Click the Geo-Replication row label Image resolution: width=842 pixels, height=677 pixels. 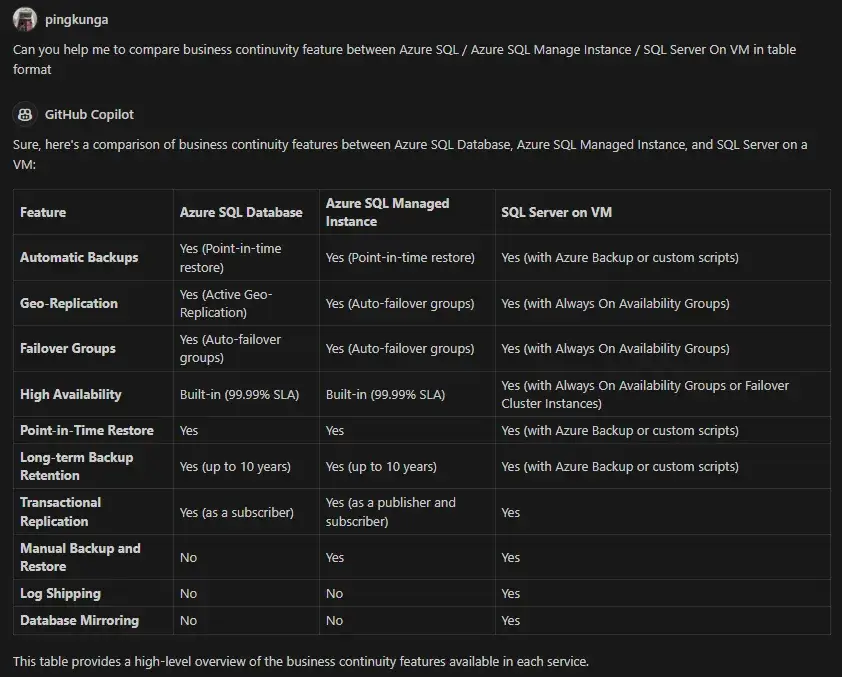(69, 303)
